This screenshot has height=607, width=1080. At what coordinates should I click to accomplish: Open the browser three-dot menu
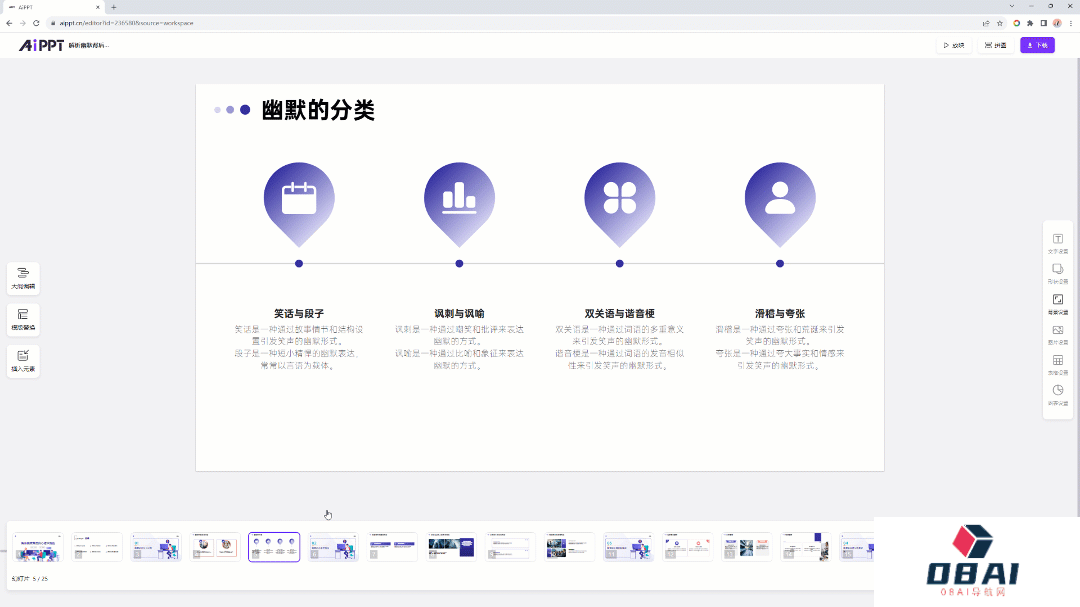(1072, 22)
